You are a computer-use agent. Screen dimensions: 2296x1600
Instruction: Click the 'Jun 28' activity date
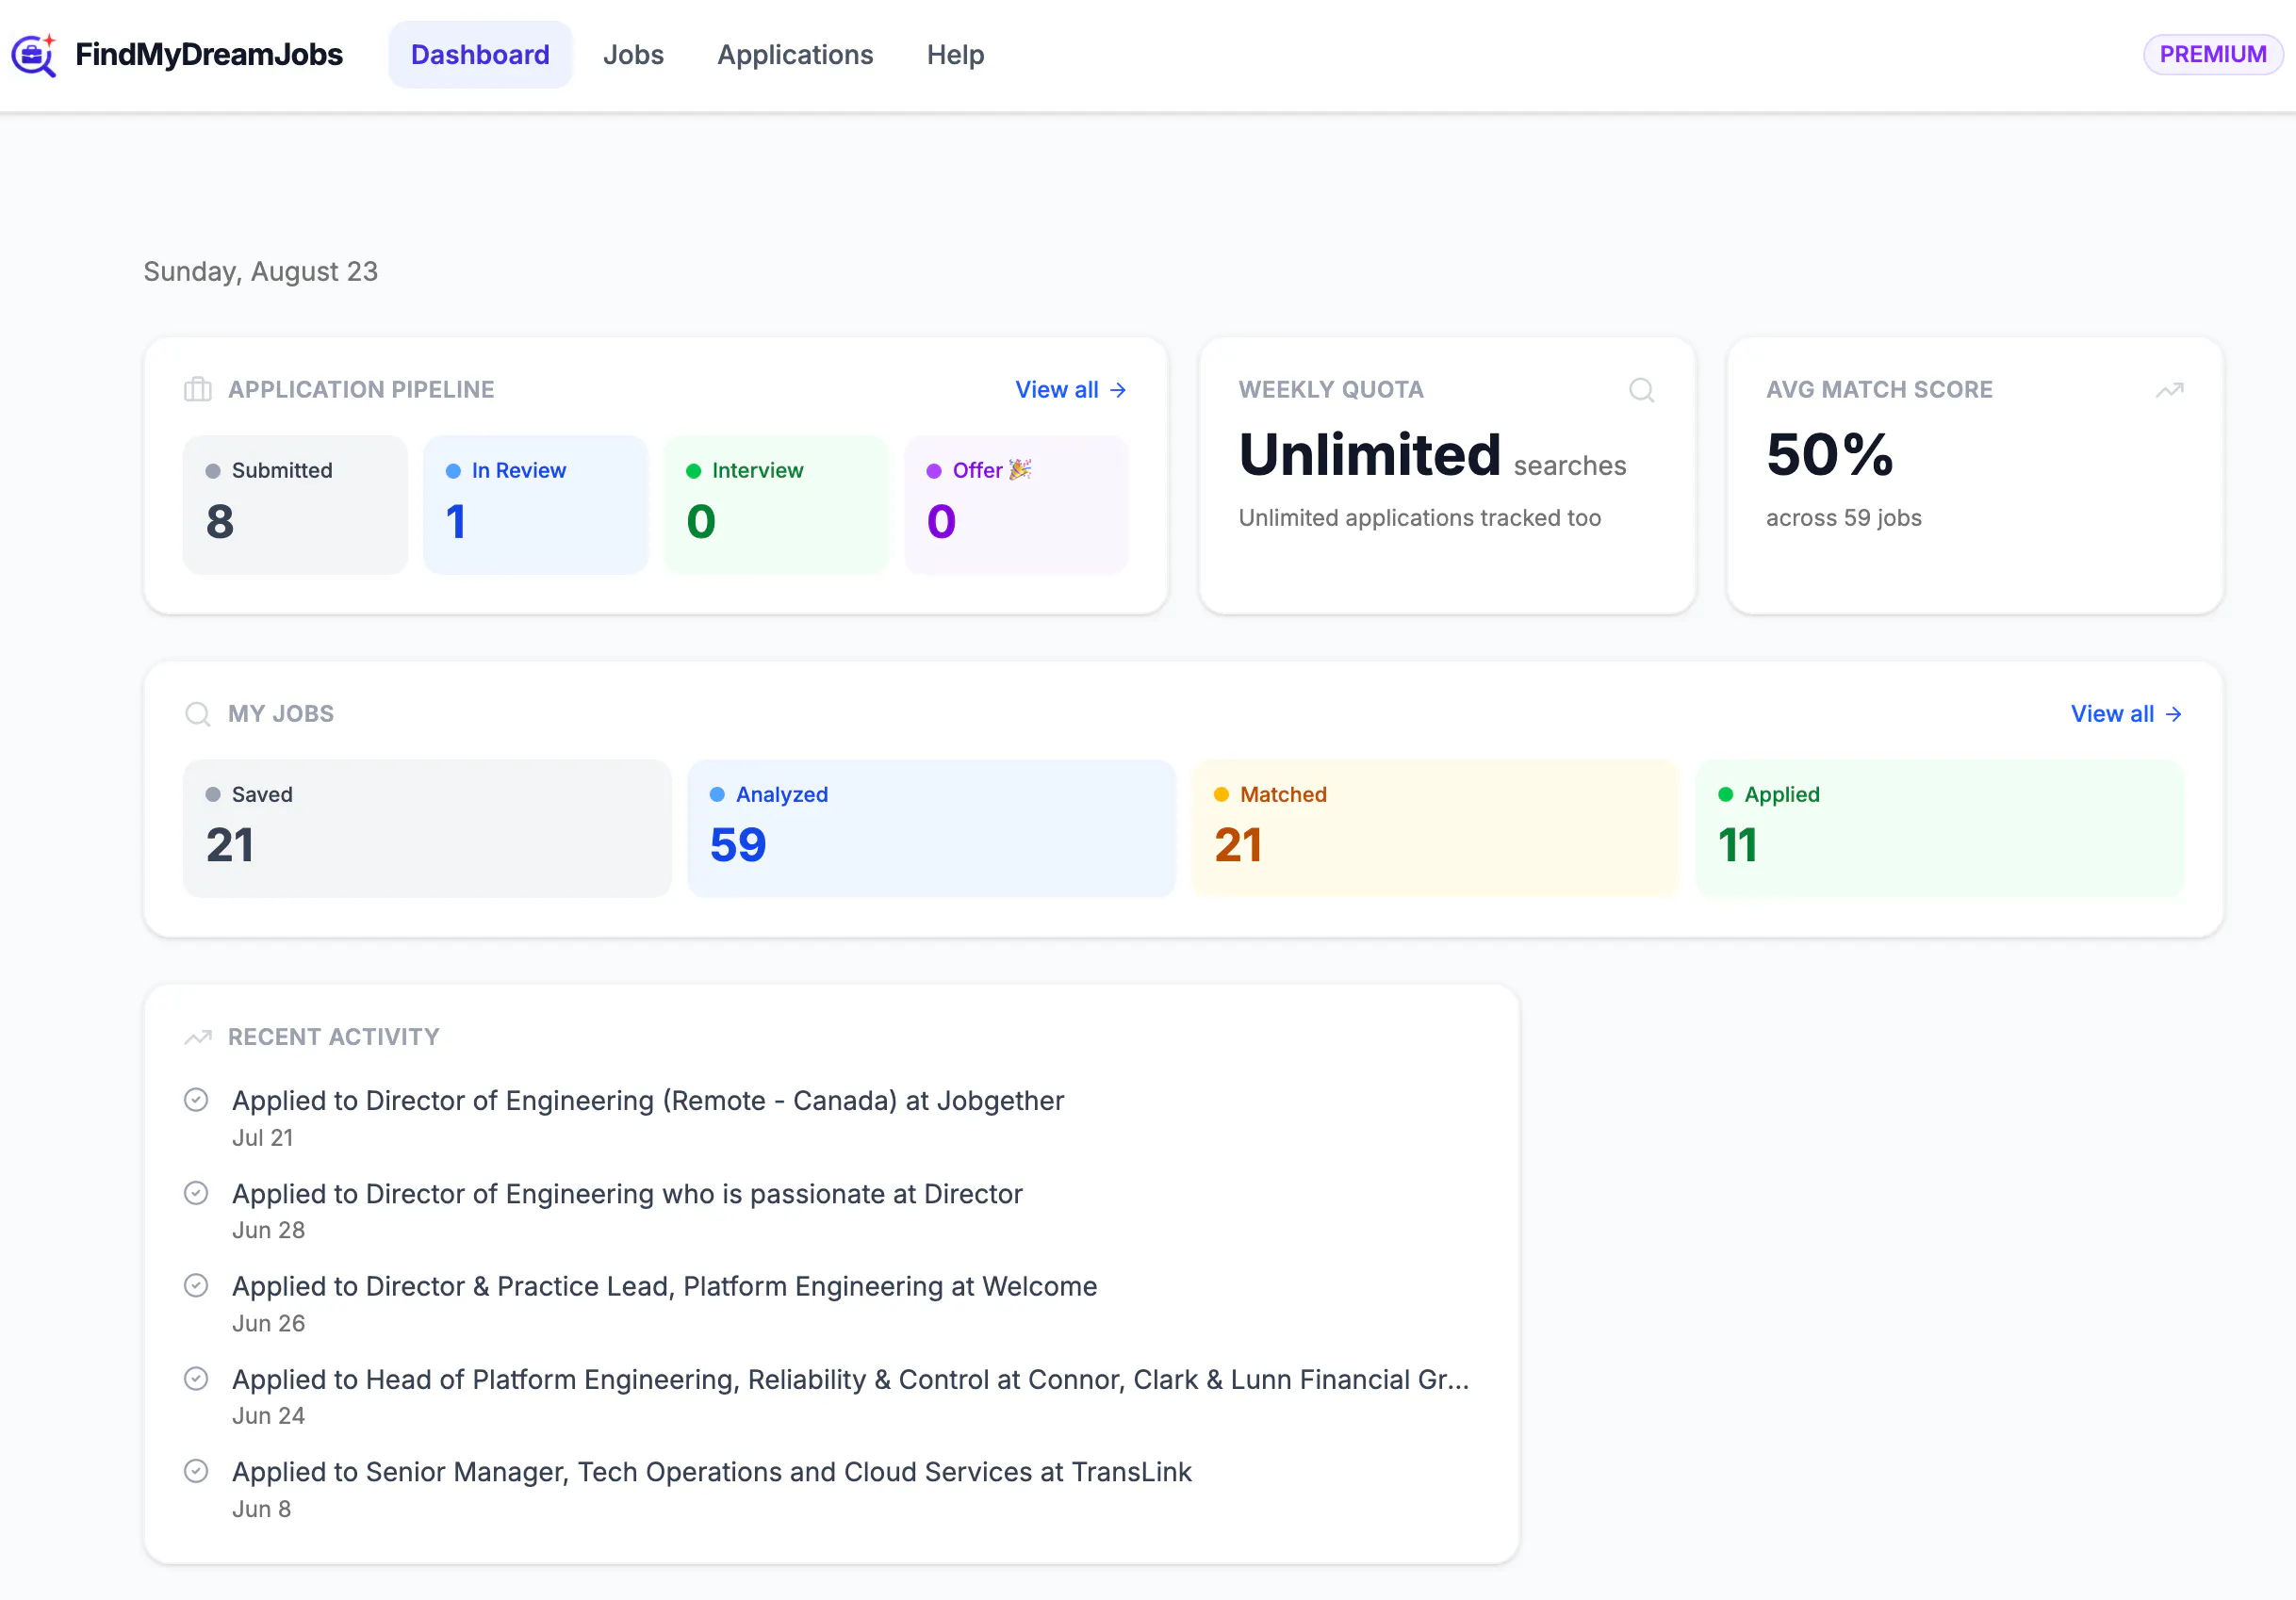(268, 1231)
